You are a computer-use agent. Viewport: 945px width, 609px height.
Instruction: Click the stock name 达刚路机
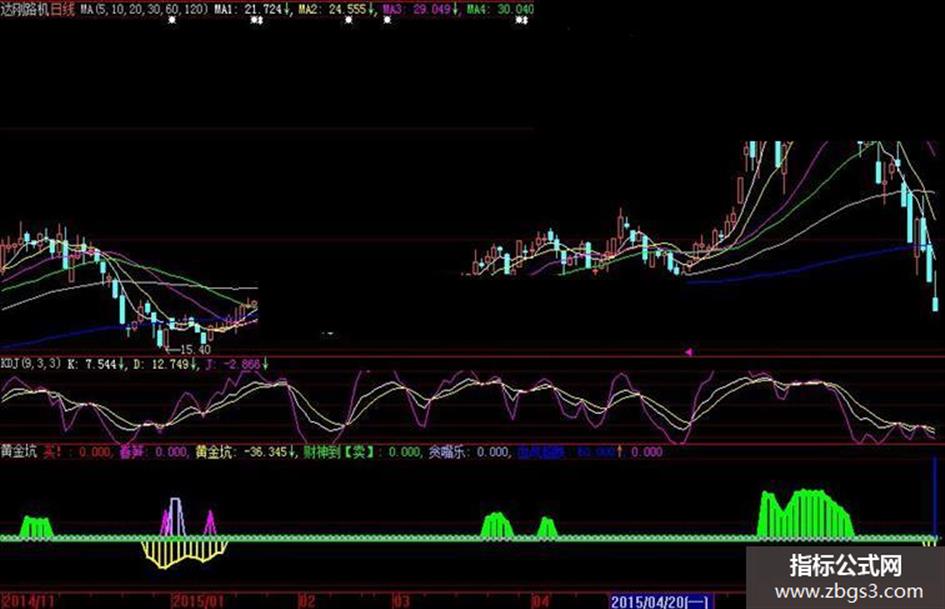pos(25,9)
